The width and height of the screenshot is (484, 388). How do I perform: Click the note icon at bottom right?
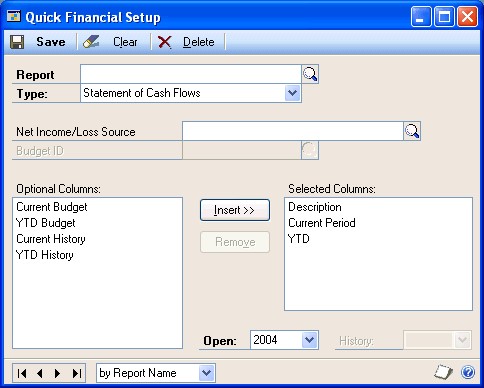pyautogui.click(x=444, y=372)
